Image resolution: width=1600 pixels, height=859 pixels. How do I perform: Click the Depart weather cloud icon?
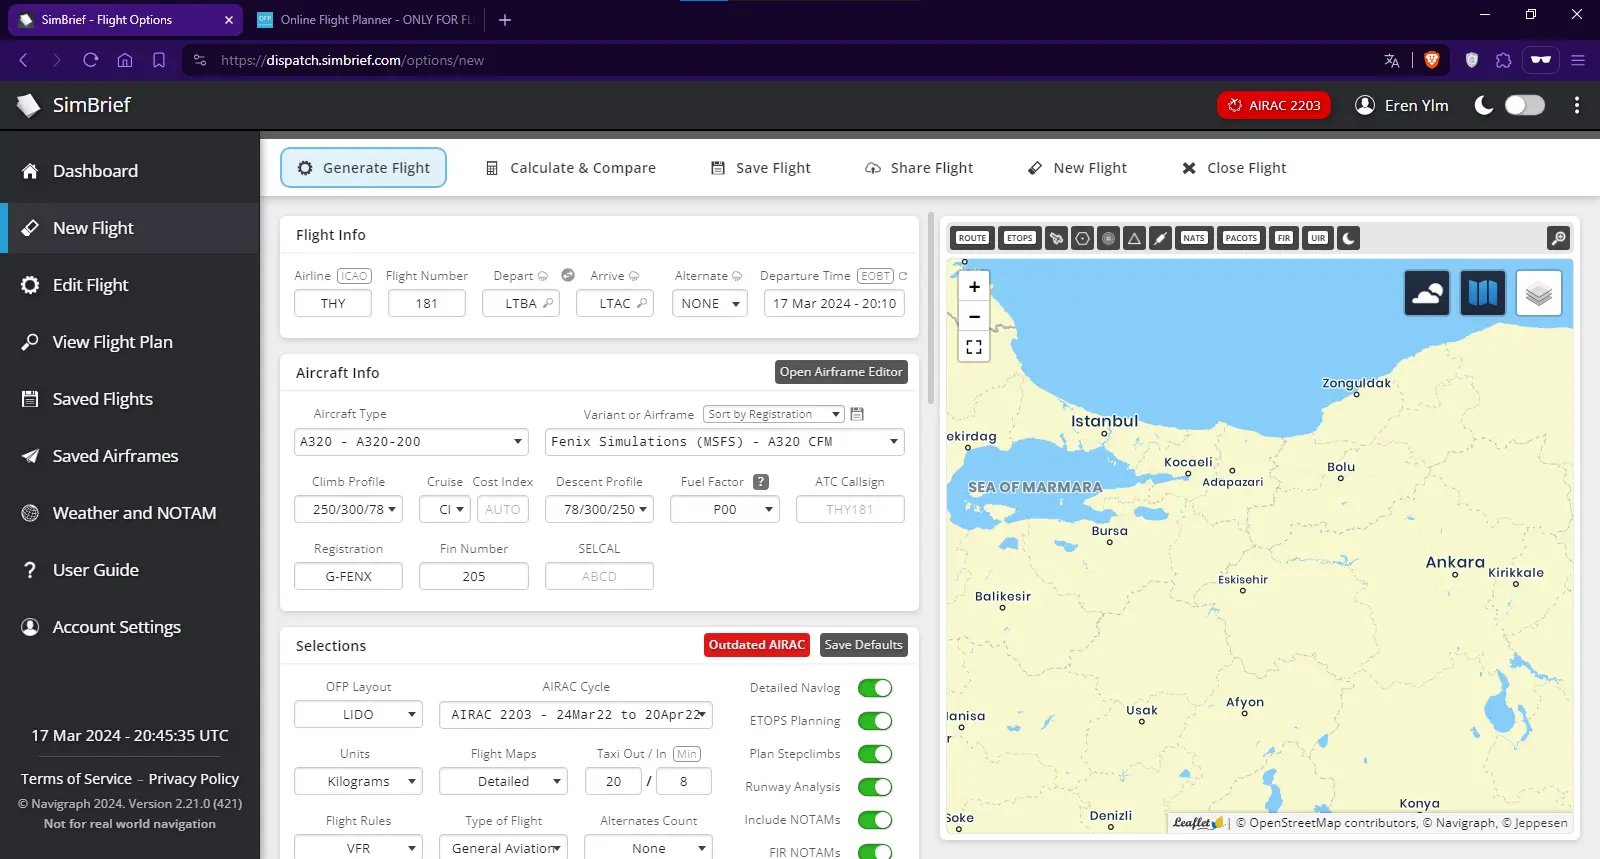(543, 276)
